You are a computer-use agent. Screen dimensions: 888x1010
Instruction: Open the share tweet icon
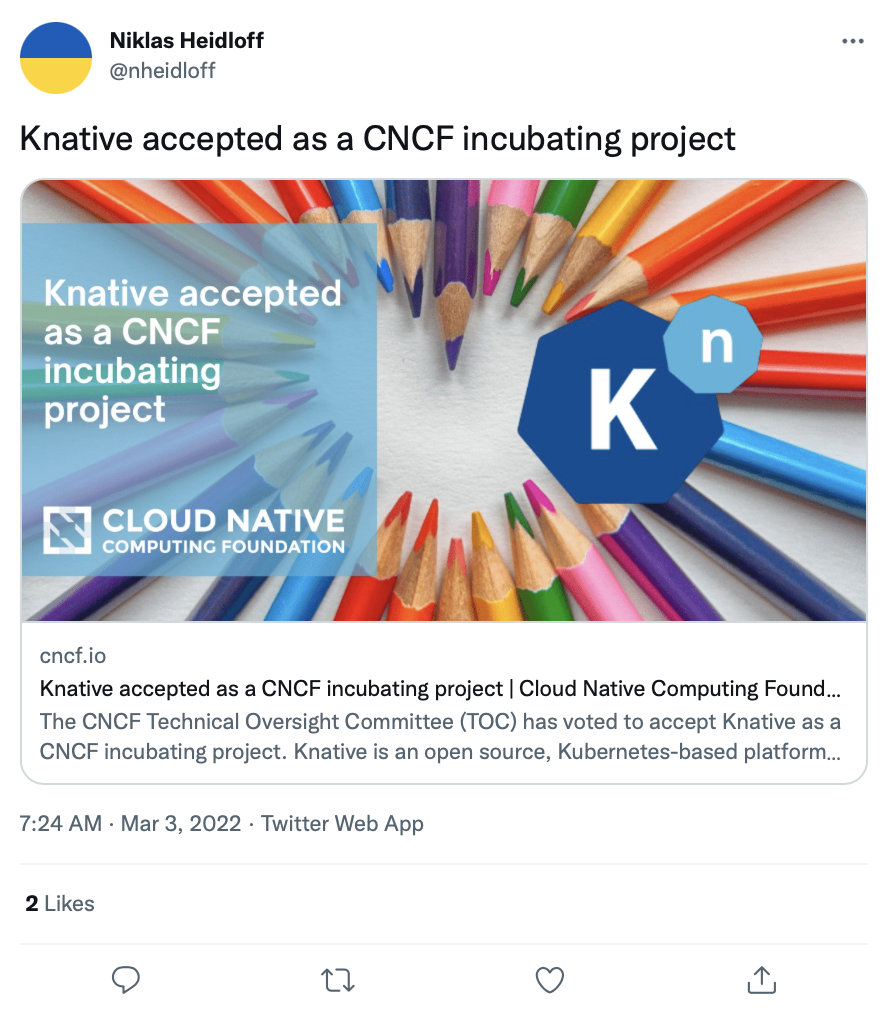tap(761, 980)
